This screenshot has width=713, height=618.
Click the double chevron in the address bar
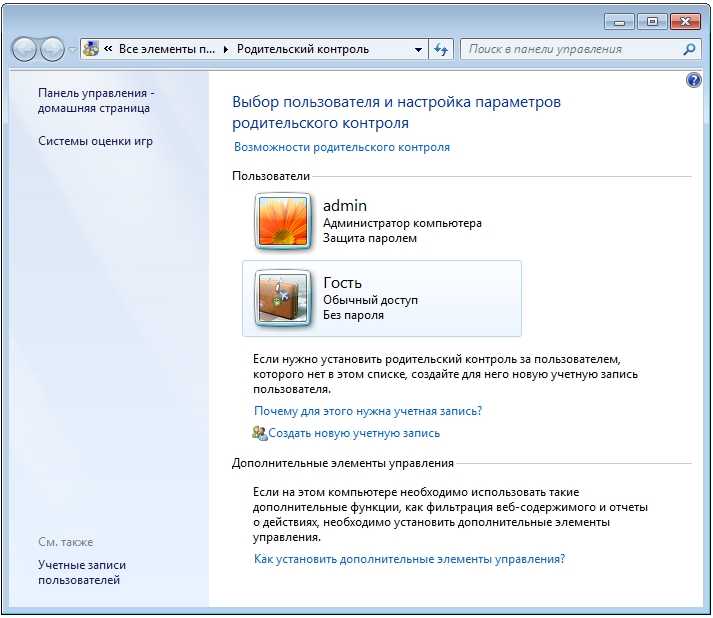coord(108,49)
